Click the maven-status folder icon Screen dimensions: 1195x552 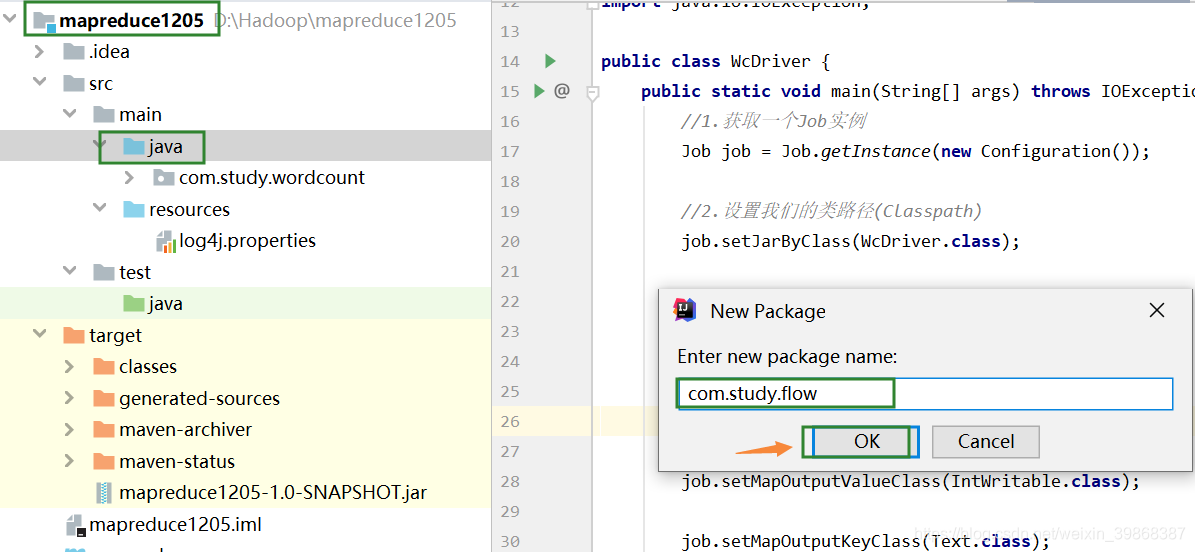pos(104,461)
